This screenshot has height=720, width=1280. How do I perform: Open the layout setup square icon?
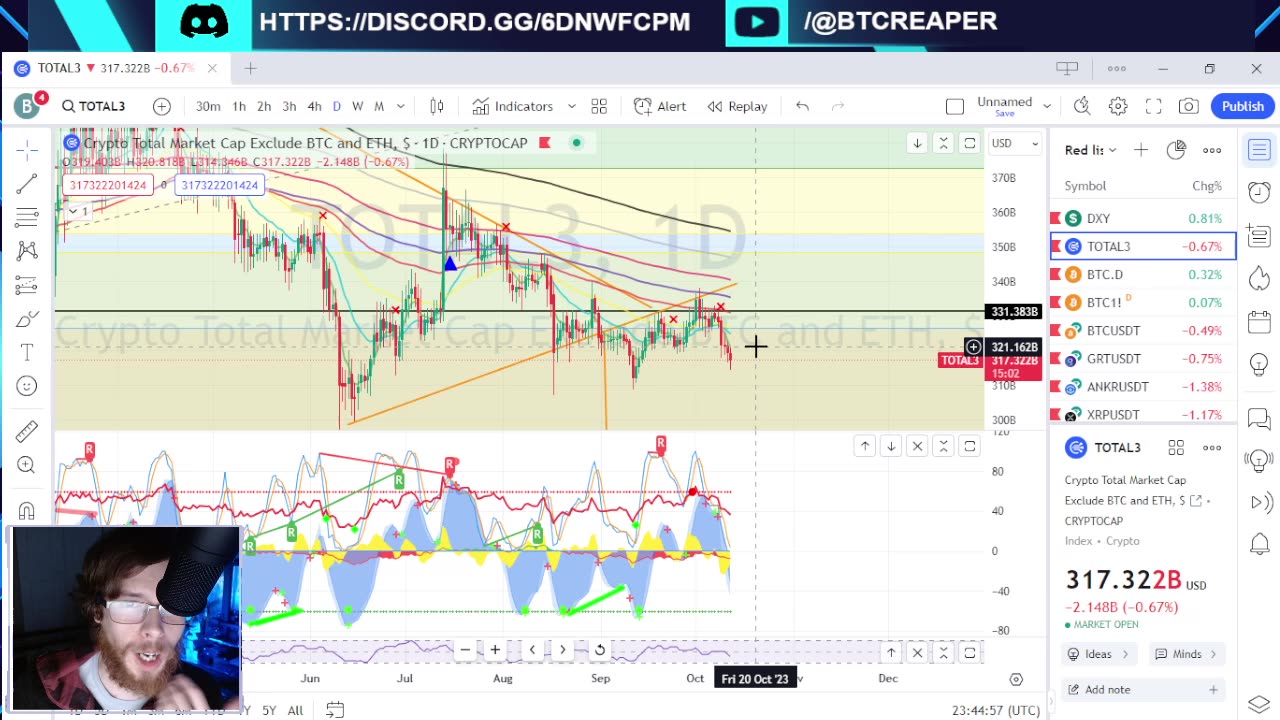point(955,106)
